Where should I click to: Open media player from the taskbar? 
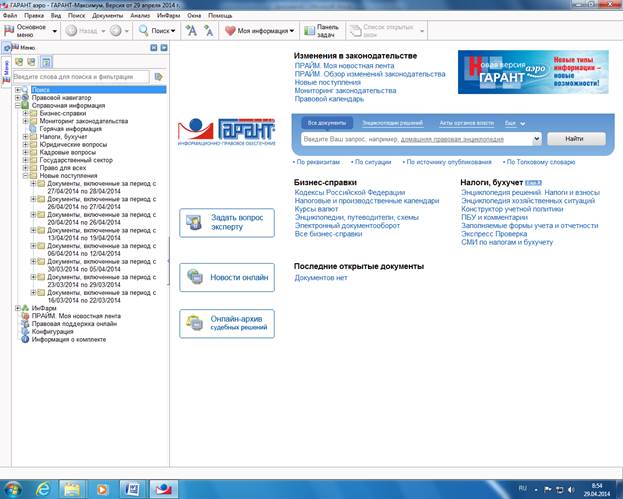[x=102, y=489]
